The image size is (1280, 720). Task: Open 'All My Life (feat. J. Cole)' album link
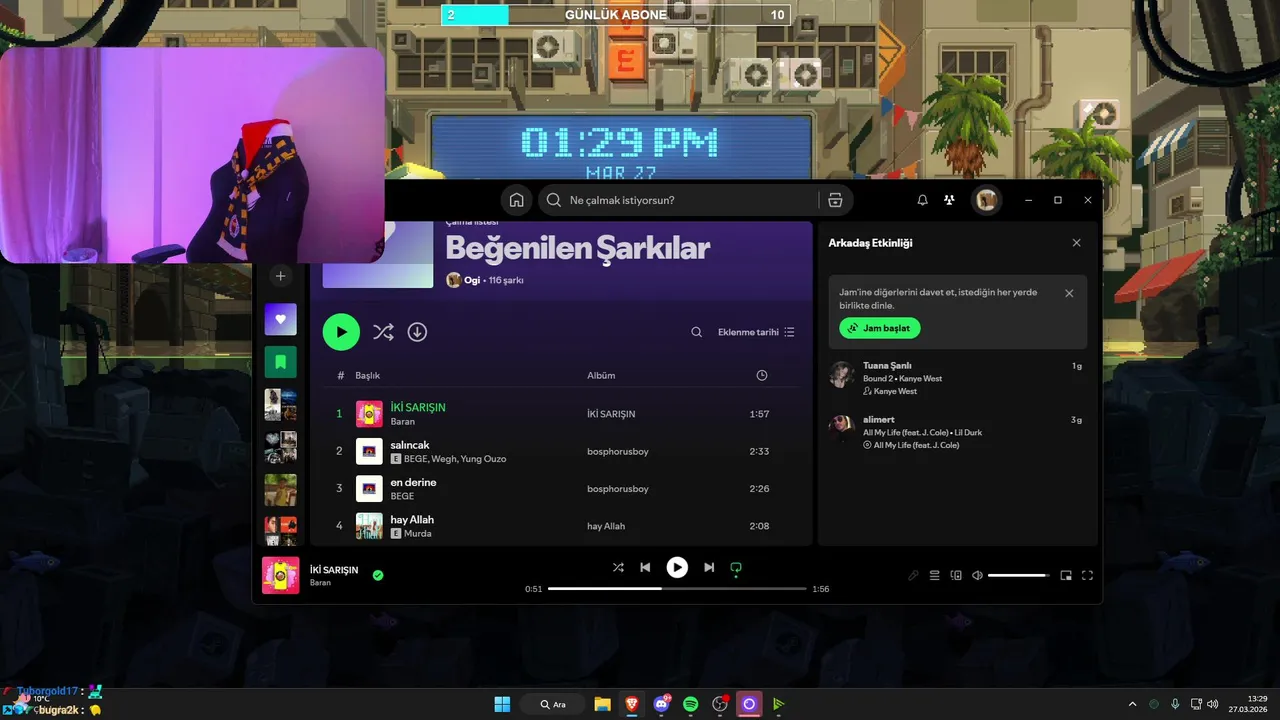pyautogui.click(x=916, y=446)
